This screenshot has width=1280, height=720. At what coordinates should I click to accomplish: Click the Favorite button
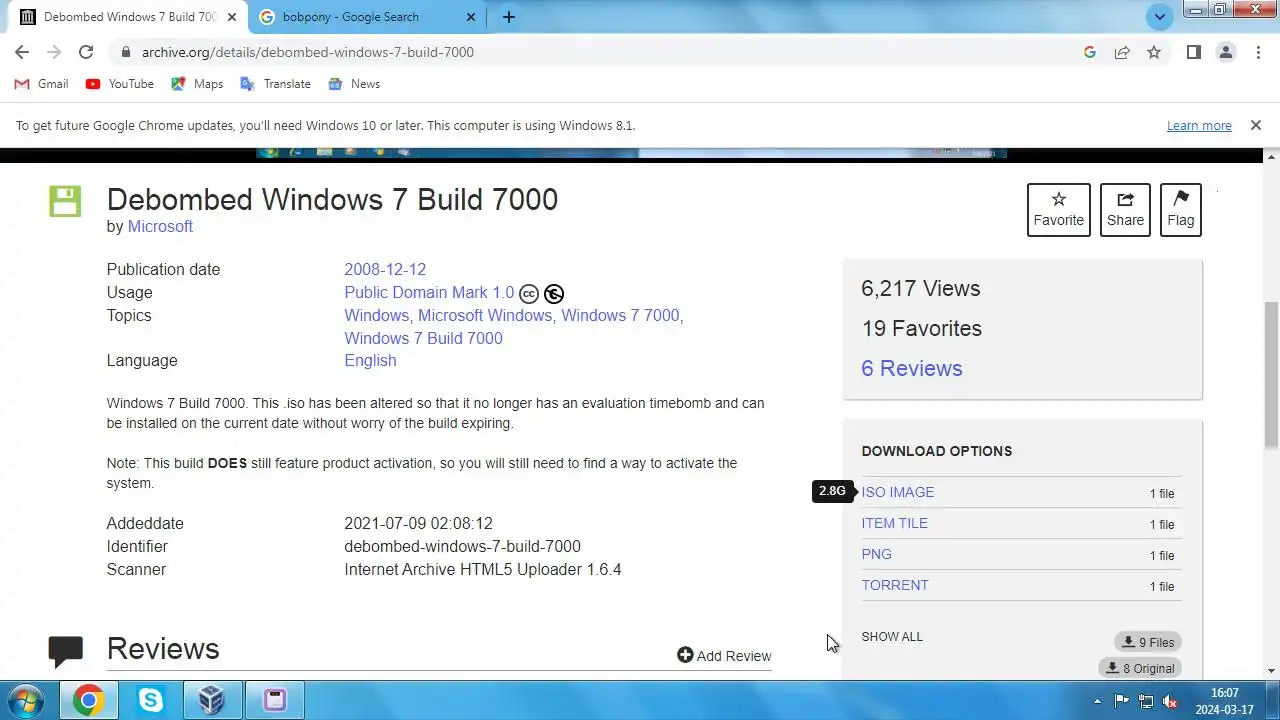click(1059, 210)
